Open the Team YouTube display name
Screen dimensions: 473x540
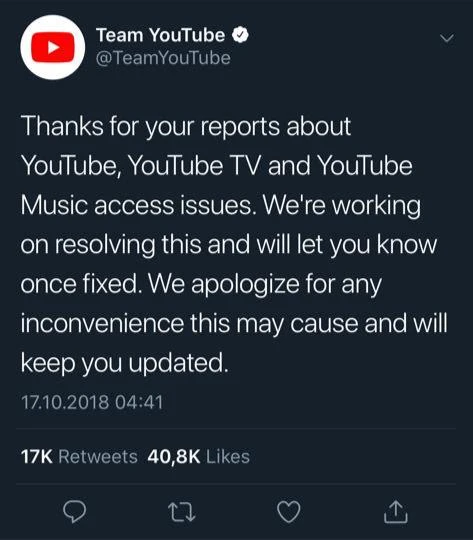161,35
